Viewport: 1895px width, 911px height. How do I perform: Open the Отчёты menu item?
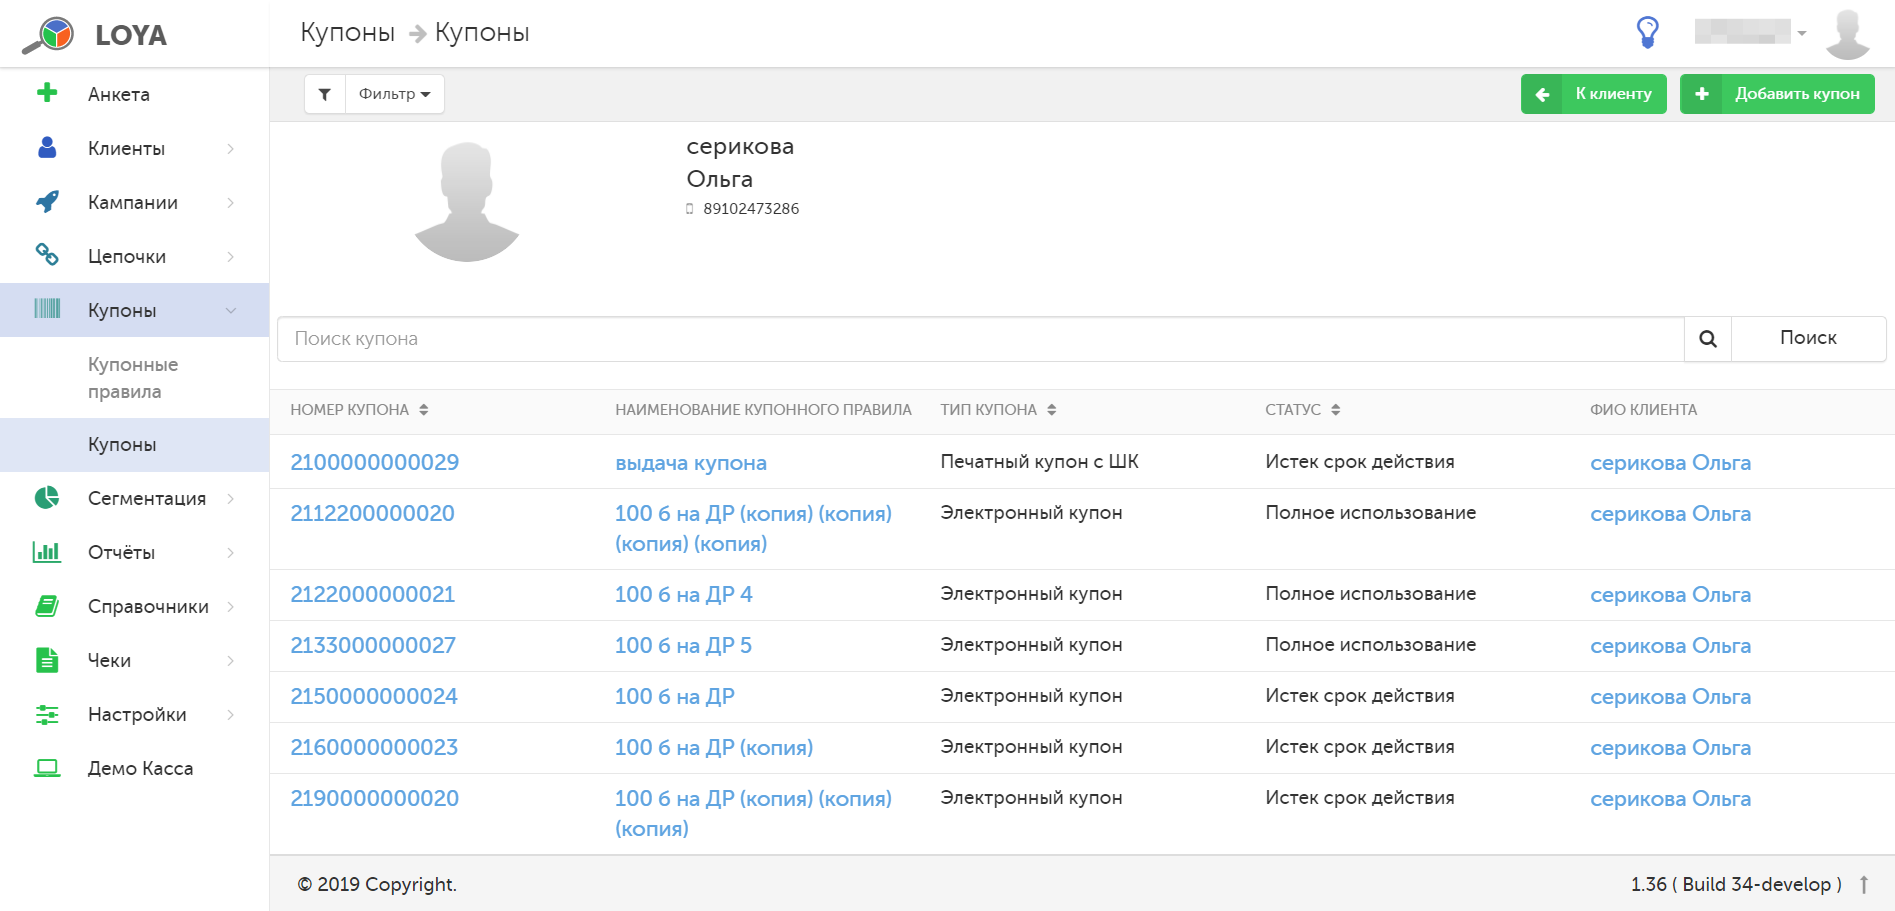click(x=134, y=552)
